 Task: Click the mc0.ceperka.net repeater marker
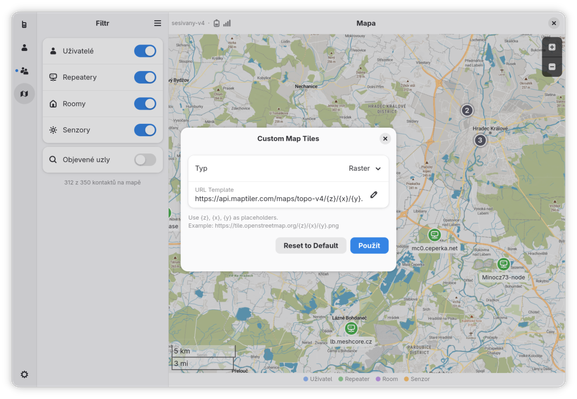tap(434, 234)
